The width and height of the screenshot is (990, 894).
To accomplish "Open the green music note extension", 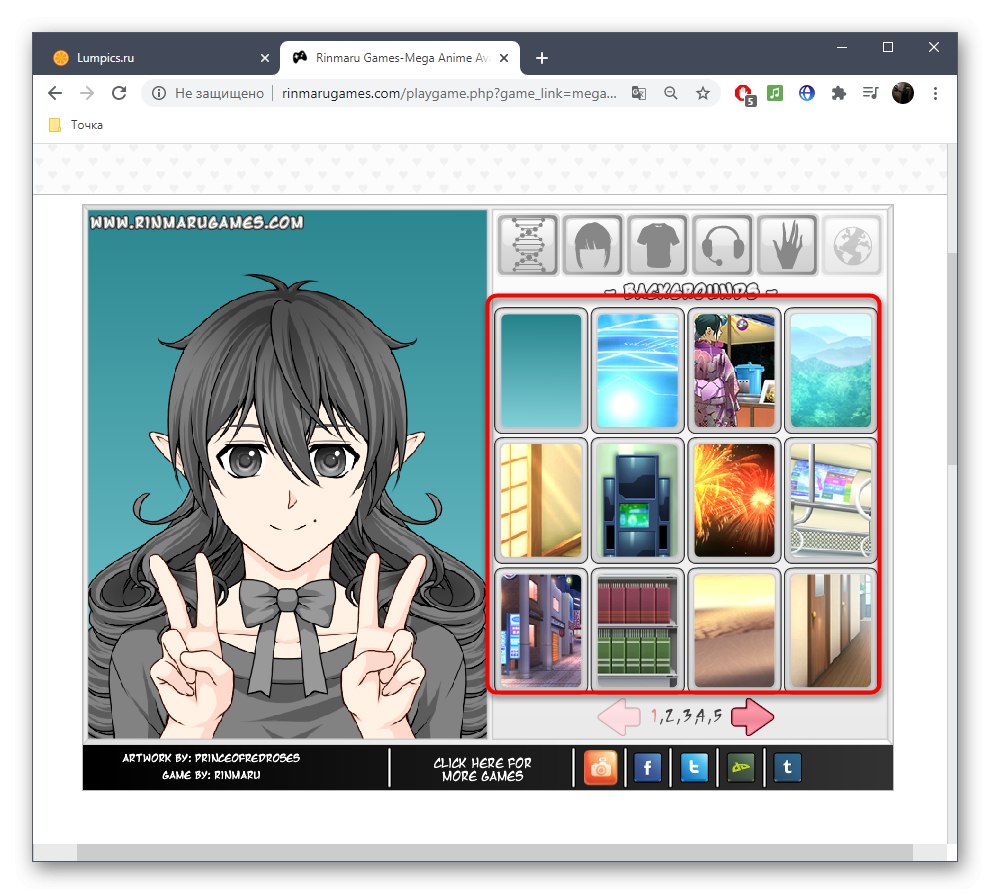I will click(775, 93).
